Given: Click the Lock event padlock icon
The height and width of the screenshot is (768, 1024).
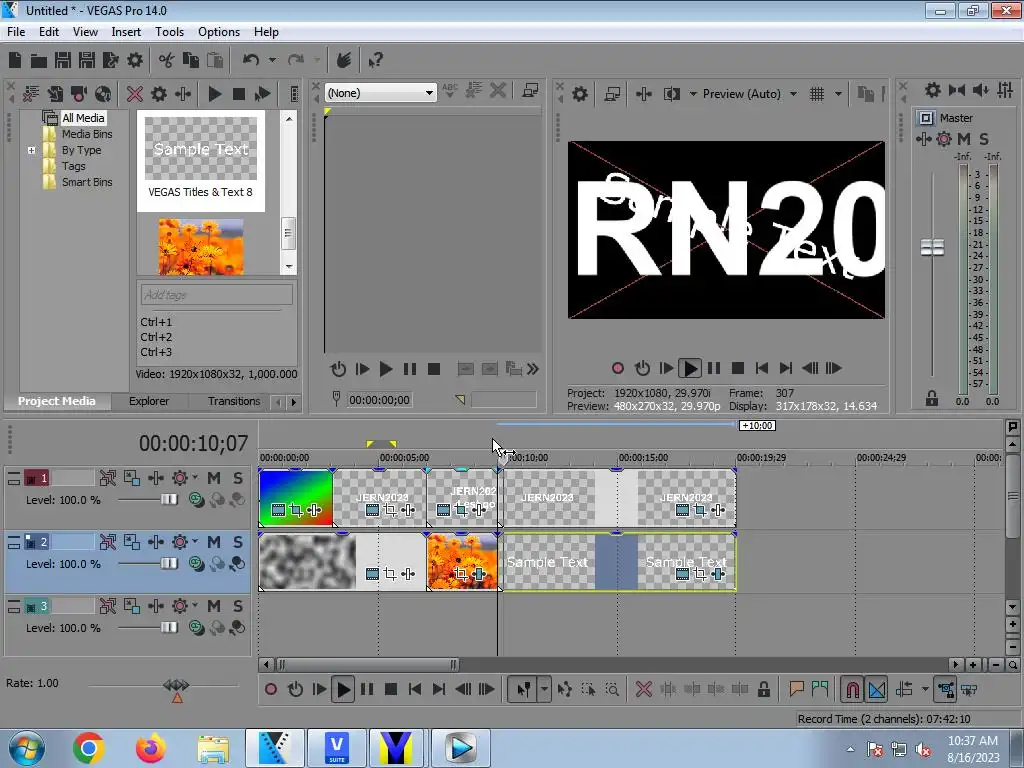Looking at the screenshot, I should tap(763, 689).
